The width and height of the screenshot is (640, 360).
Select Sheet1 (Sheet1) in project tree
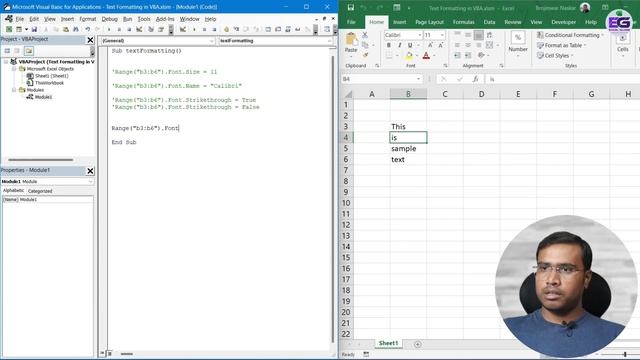[51, 76]
